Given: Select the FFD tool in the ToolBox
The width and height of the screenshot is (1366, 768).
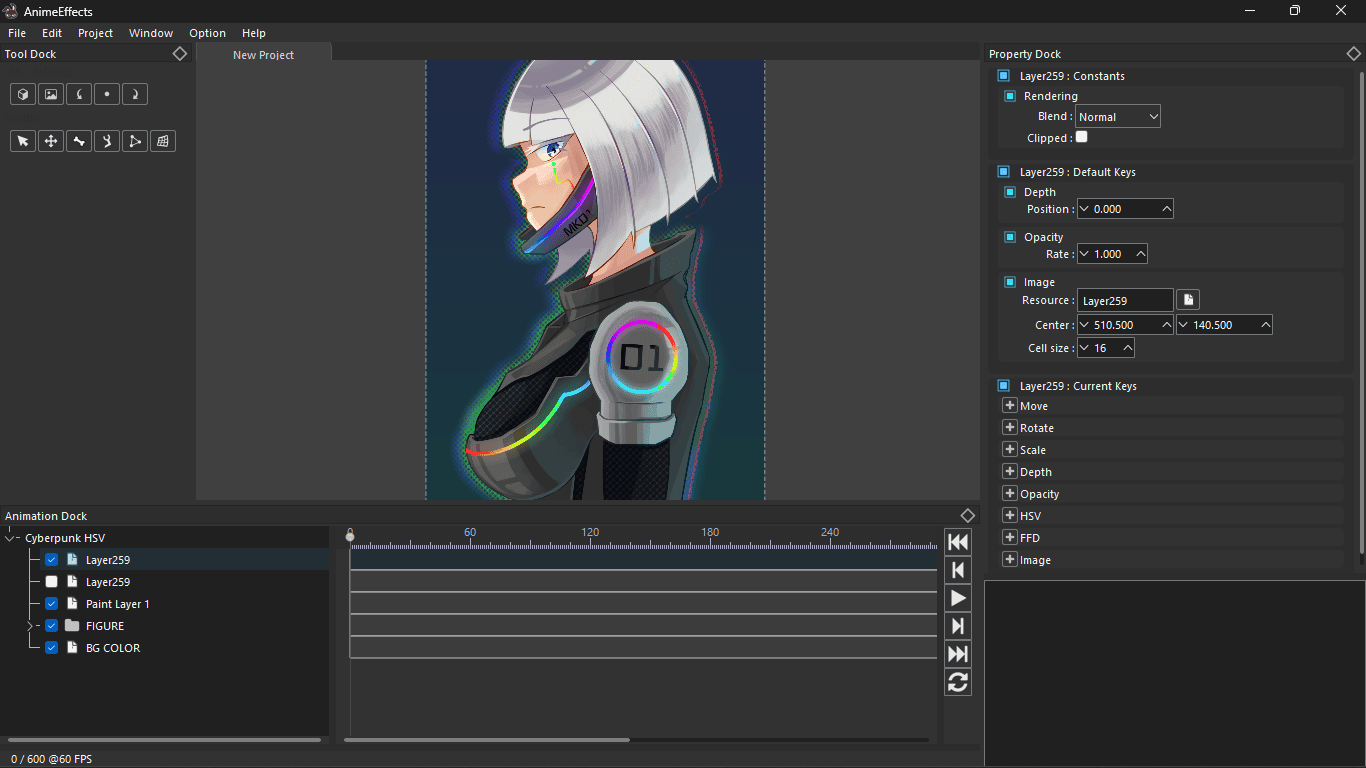Looking at the screenshot, I should [162, 141].
